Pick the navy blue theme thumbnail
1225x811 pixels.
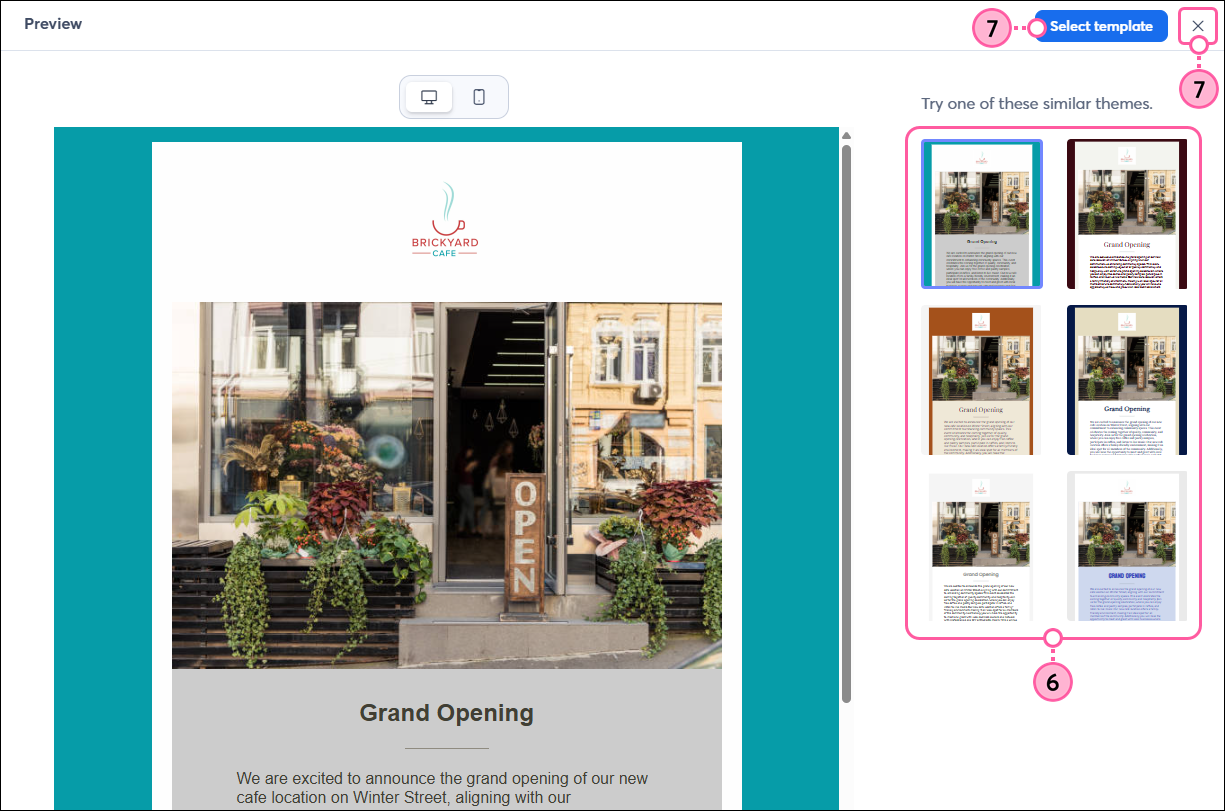pyautogui.click(x=1127, y=379)
